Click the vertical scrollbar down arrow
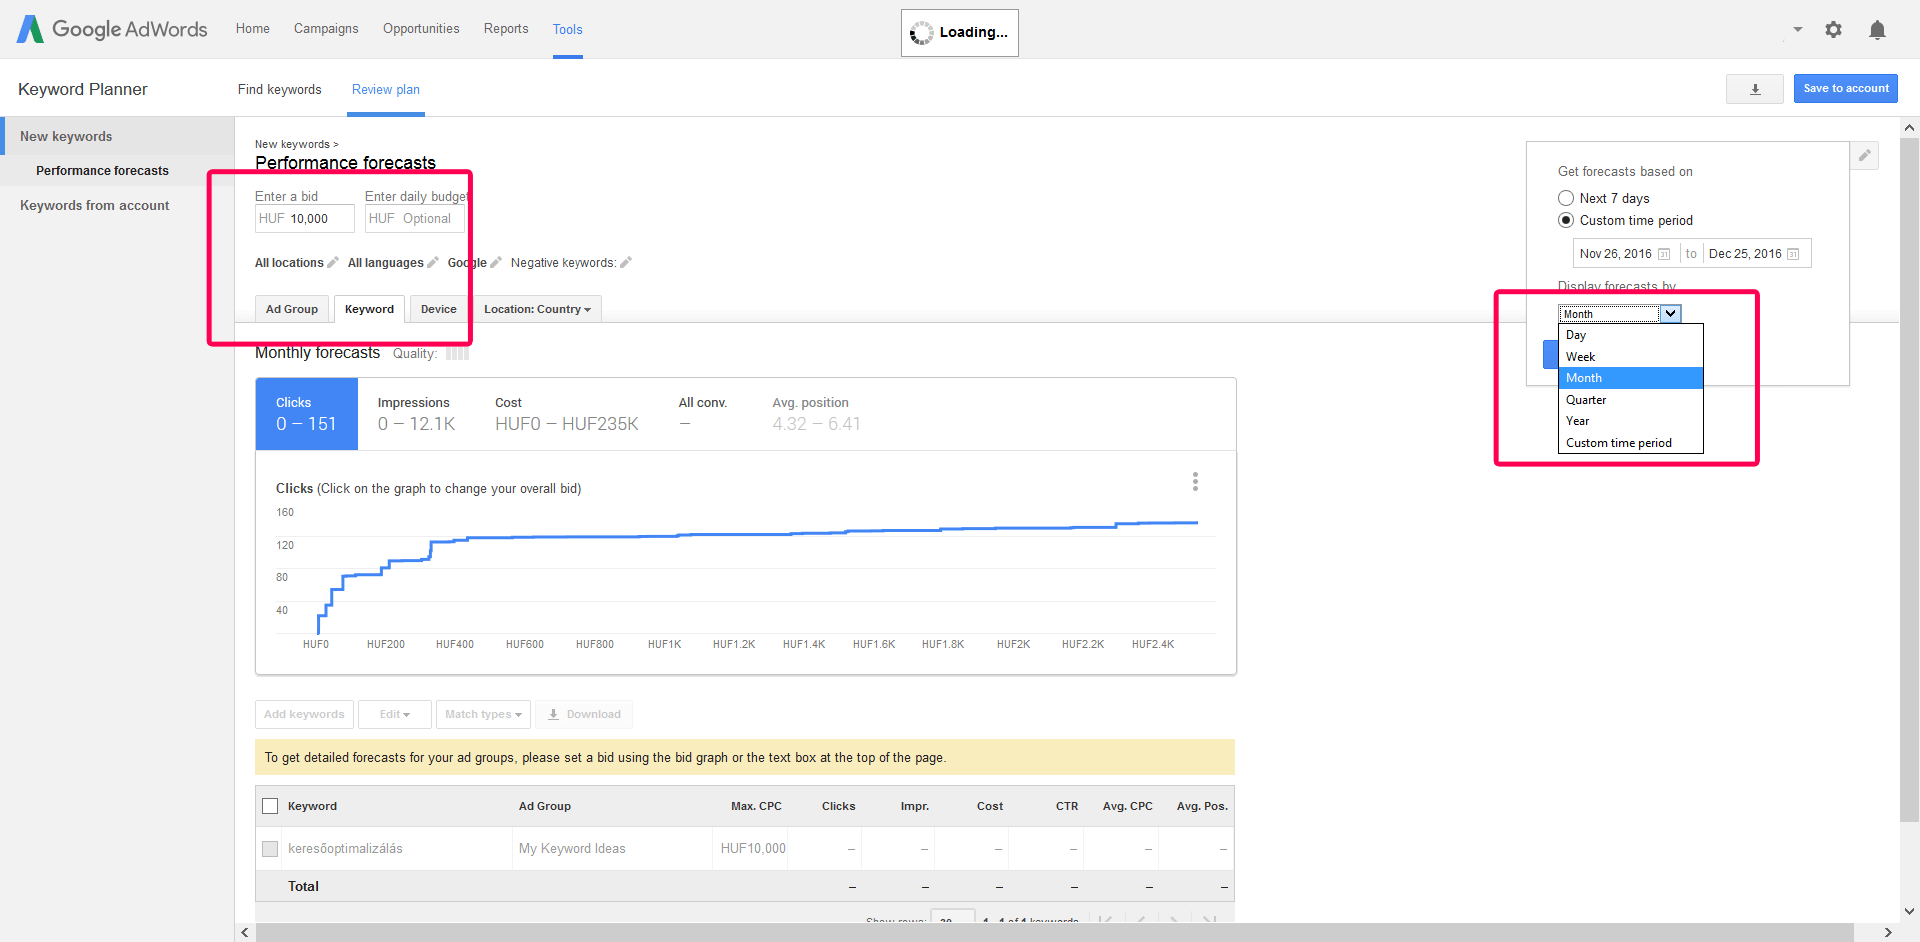Image resolution: width=1920 pixels, height=942 pixels. (x=1909, y=911)
